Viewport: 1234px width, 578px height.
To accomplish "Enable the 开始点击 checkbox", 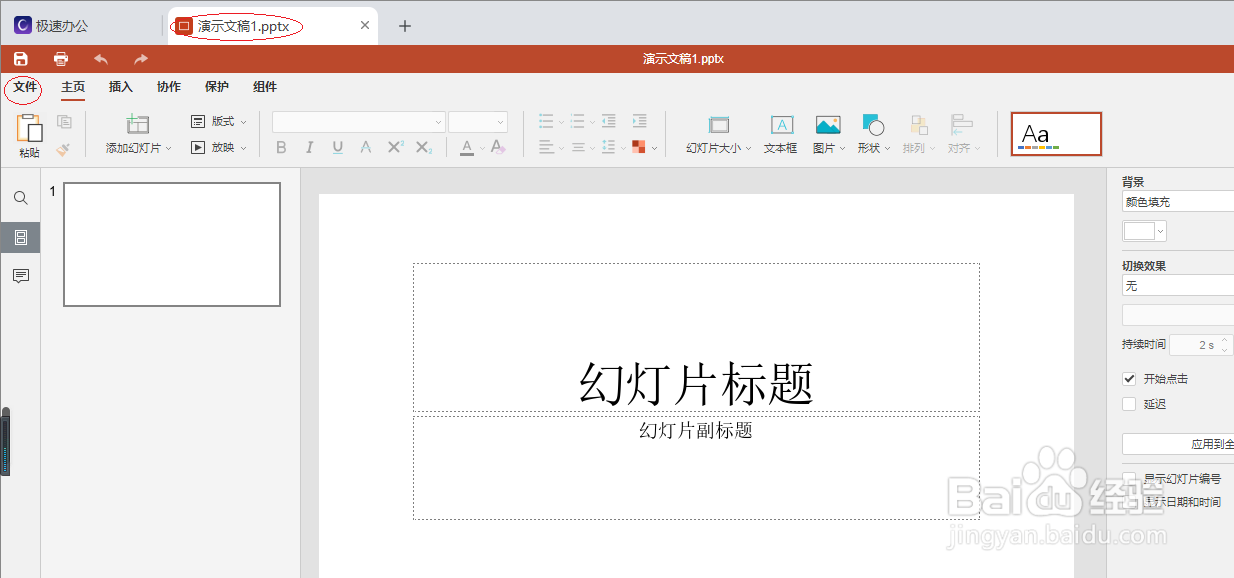I will (1130, 378).
